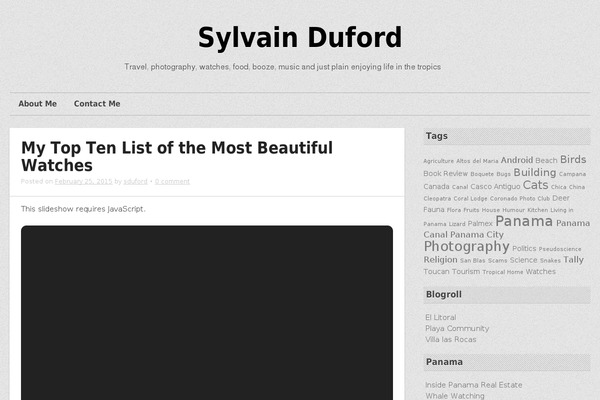The image size is (600, 400).
Task: Open the Contact Me page
Action: click(x=97, y=104)
